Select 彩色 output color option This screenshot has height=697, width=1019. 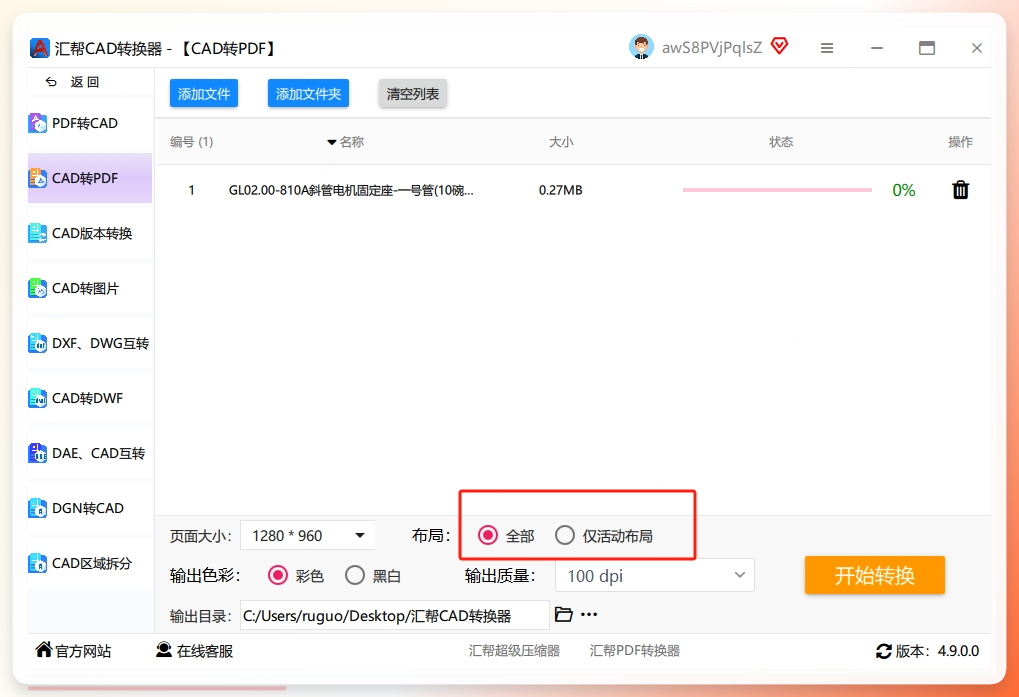(277, 575)
